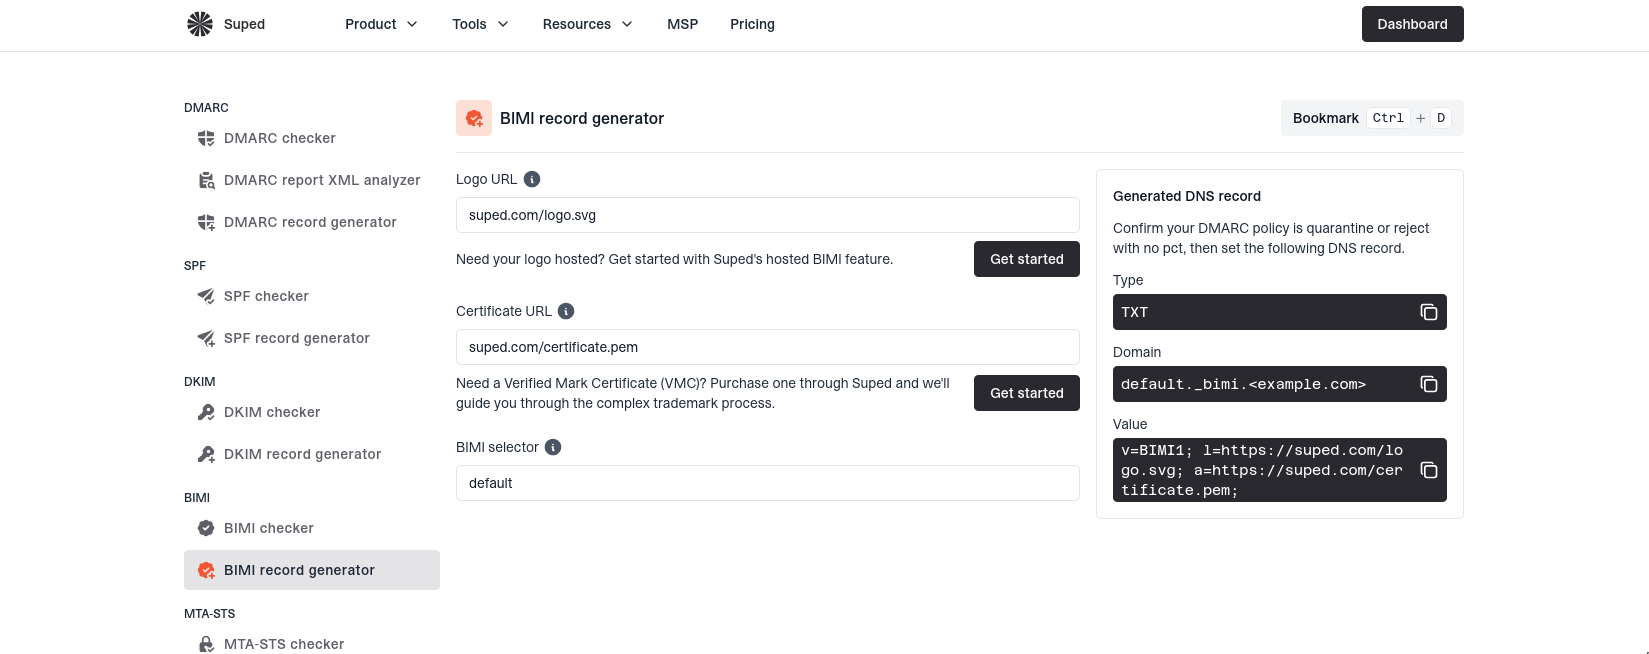Screen dimensions: 1649x654
Task: Open the DMARC checker tool
Action: point(312,138)
